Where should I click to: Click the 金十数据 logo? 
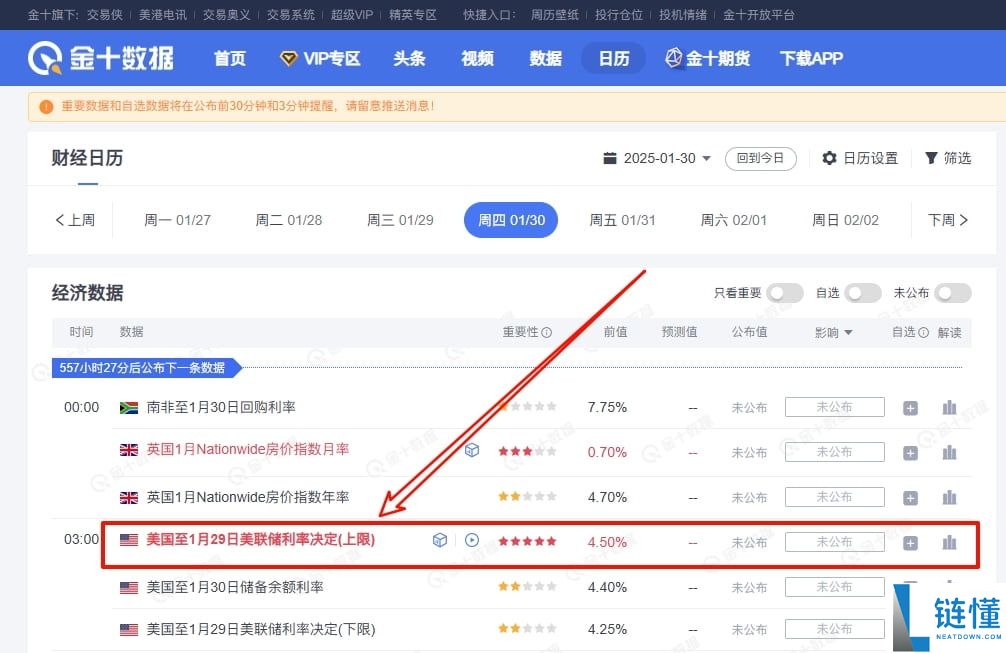coord(101,58)
